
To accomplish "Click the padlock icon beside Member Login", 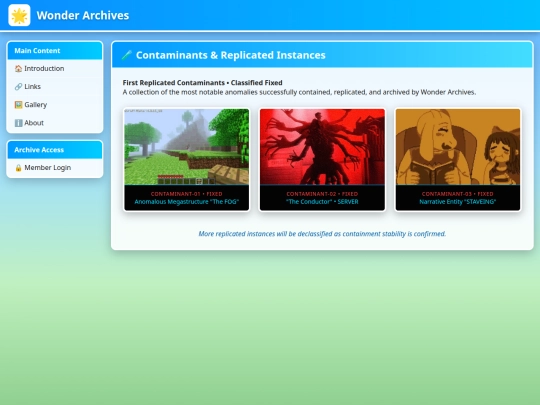I will (18, 168).
